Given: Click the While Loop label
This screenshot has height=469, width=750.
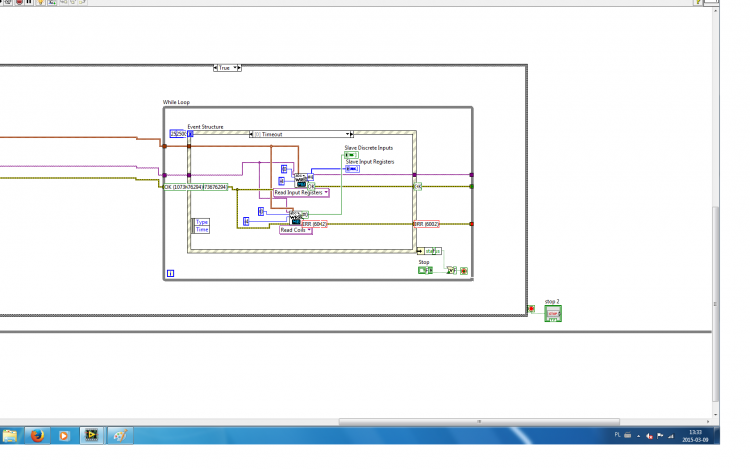Looking at the screenshot, I should tap(176, 102).
